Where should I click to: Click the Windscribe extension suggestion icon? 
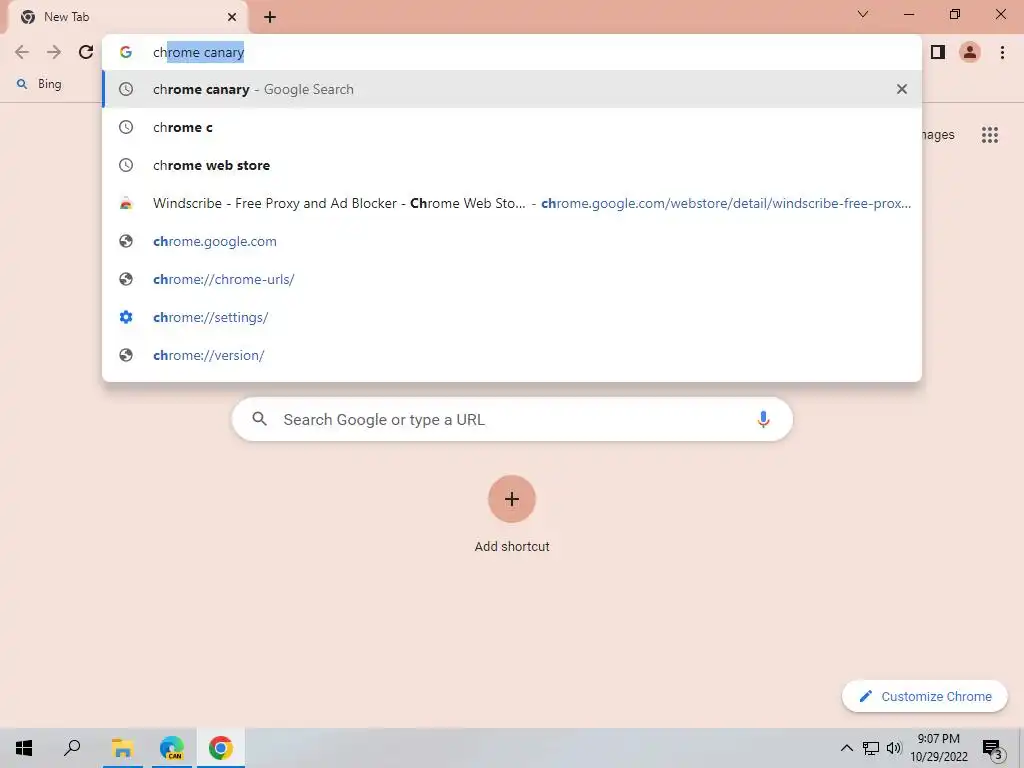pyautogui.click(x=126, y=203)
